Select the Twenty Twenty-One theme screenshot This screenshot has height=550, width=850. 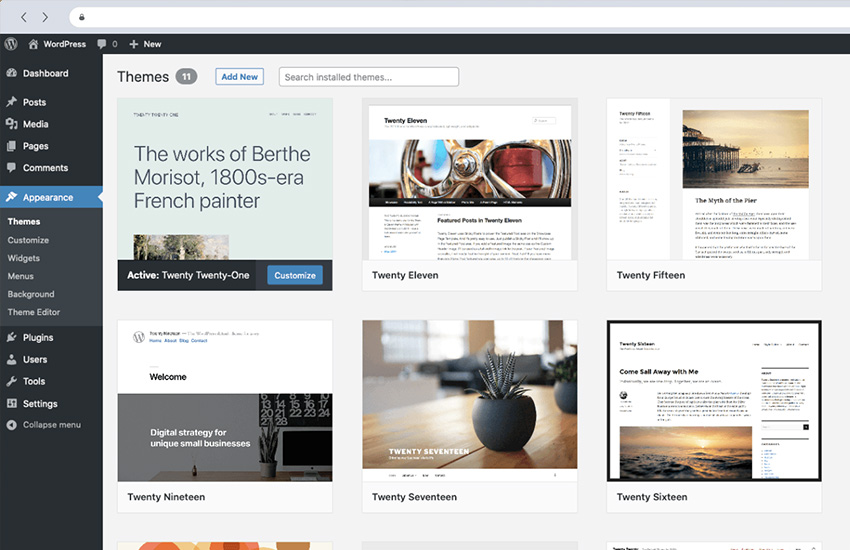click(225, 179)
